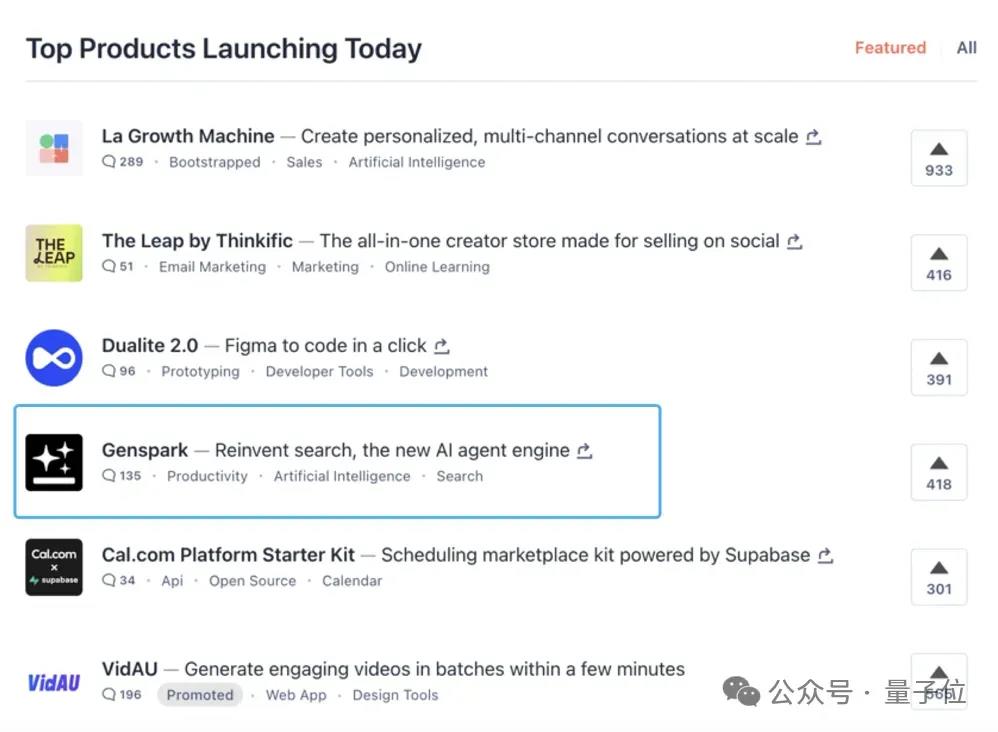Click the Promoted badge on VidAU
The height and width of the screenshot is (732, 998).
200,695
